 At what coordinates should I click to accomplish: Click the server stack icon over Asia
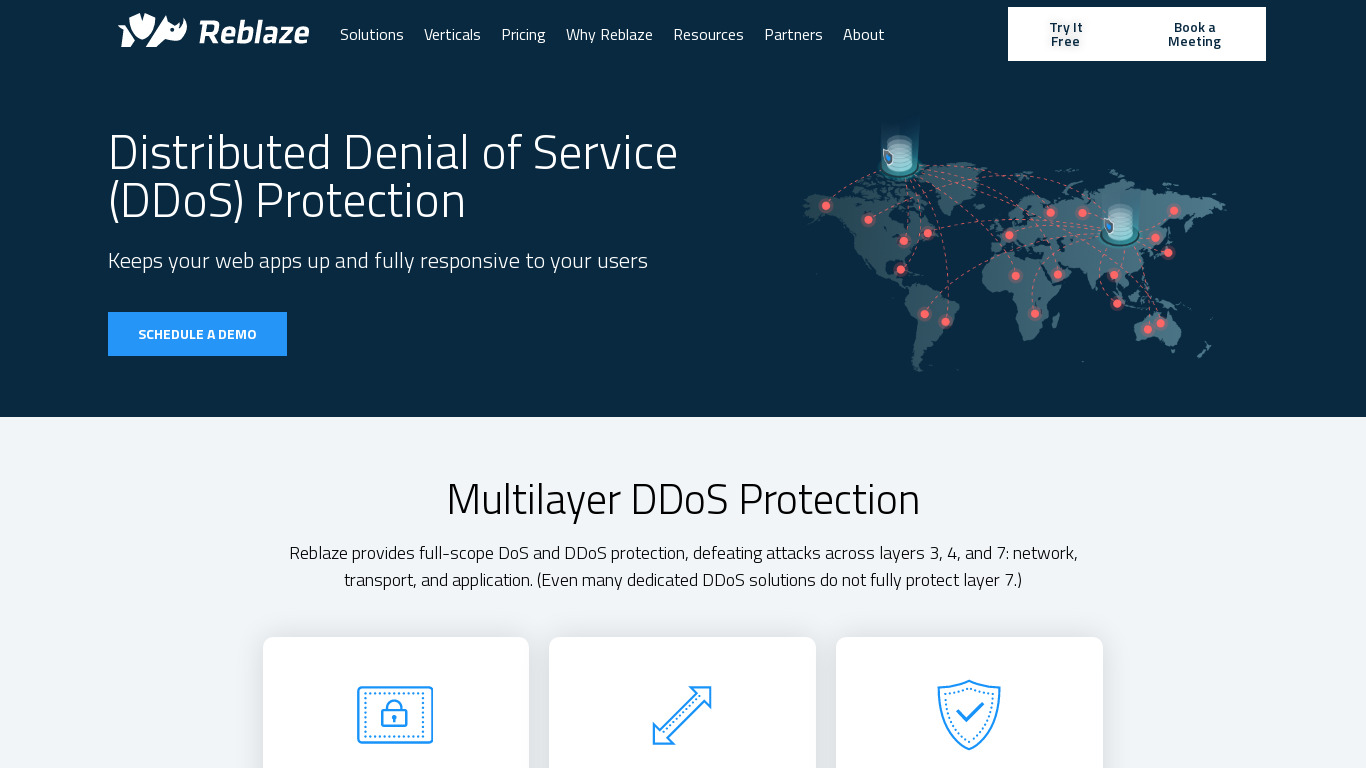1120,224
